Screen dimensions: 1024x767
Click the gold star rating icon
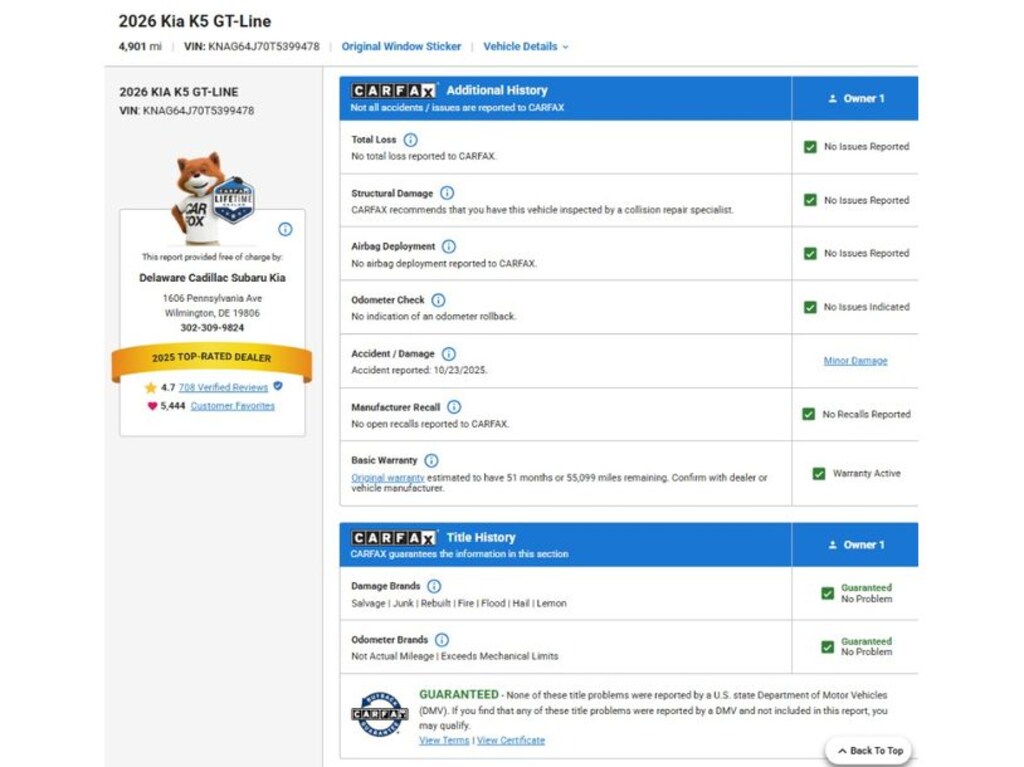(151, 387)
